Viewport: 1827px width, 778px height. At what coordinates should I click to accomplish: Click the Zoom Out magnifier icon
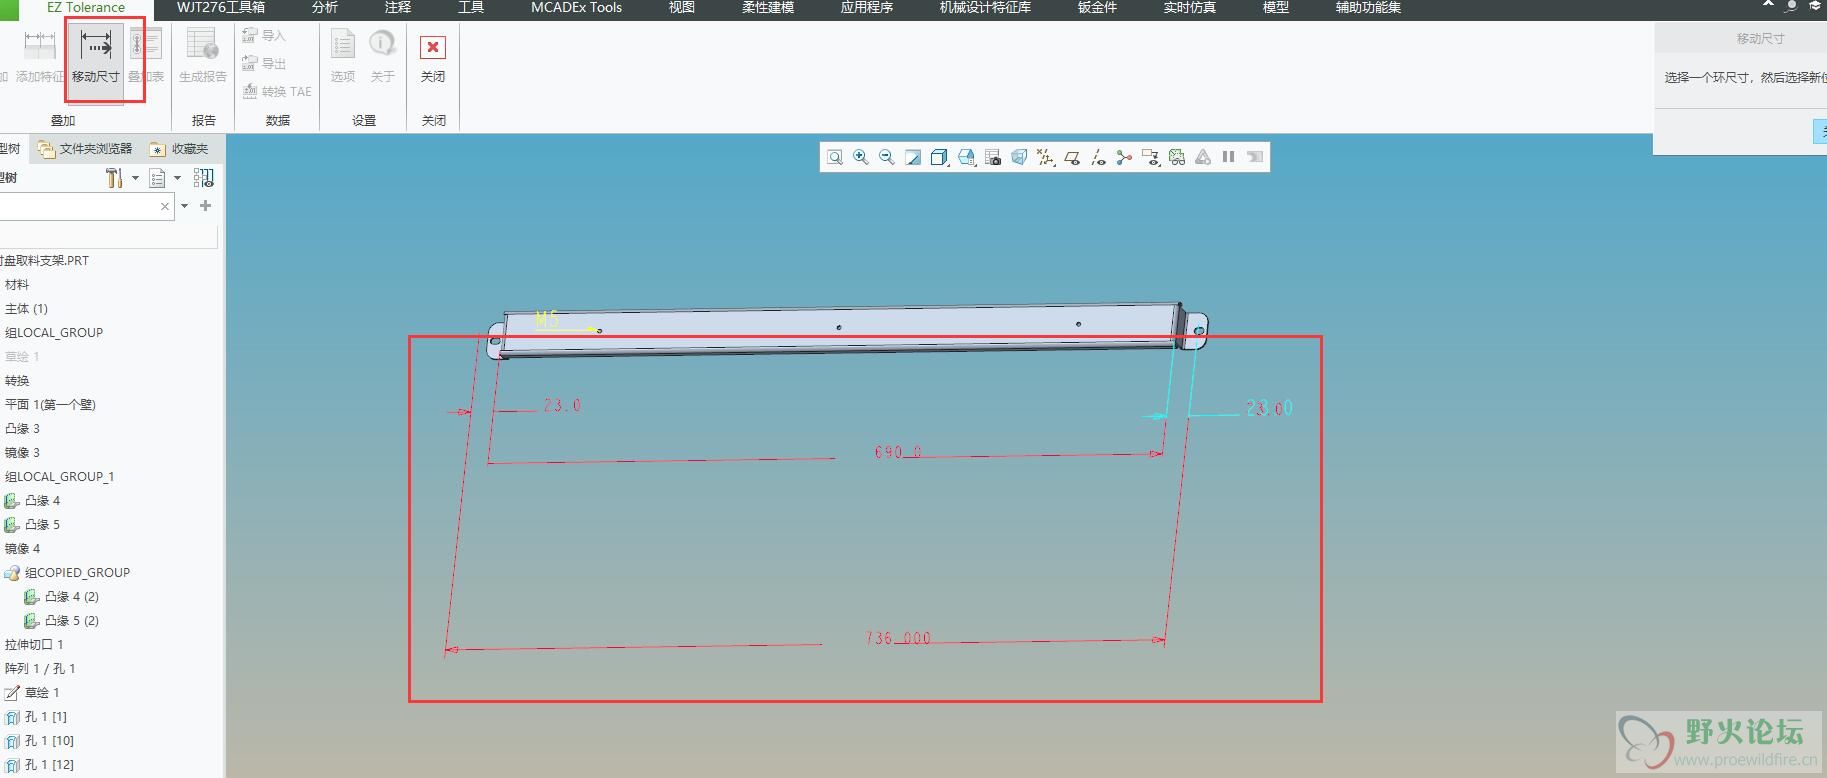coord(887,157)
